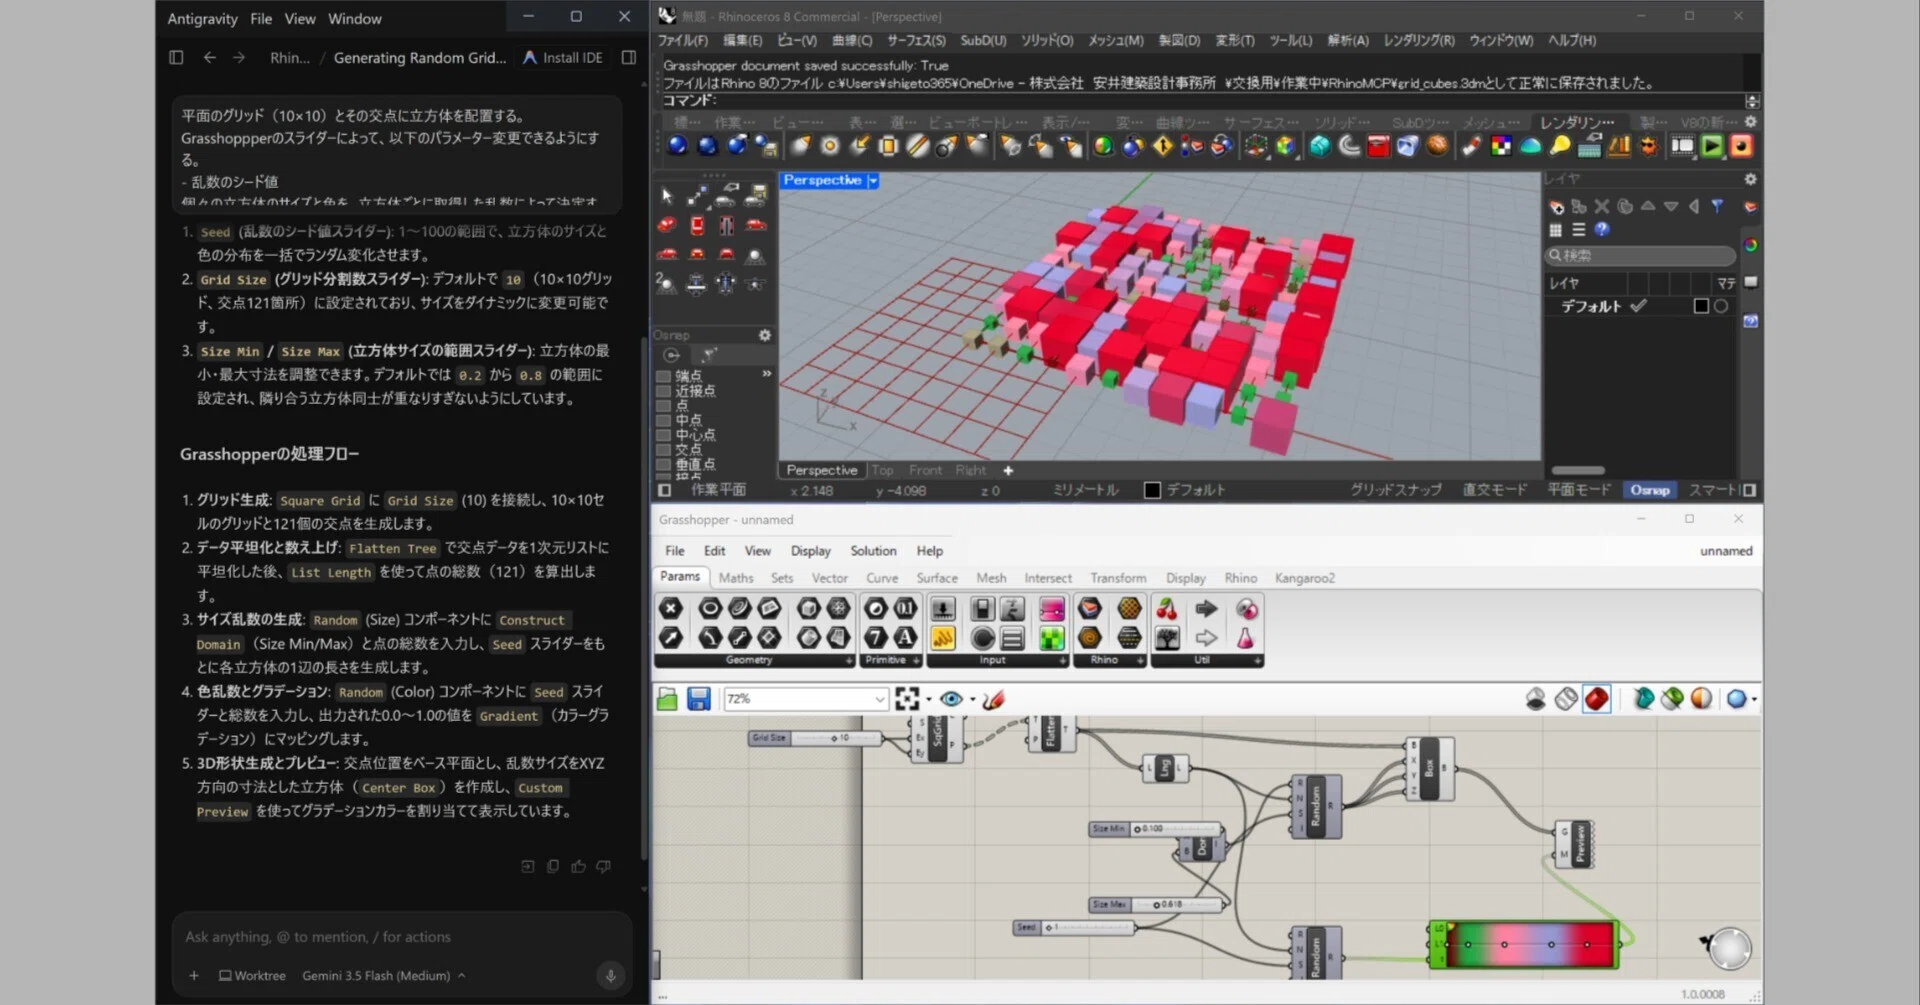The image size is (1920, 1005).
Task: Enable 交点 osnap checkbox
Action: pyautogui.click(x=663, y=450)
